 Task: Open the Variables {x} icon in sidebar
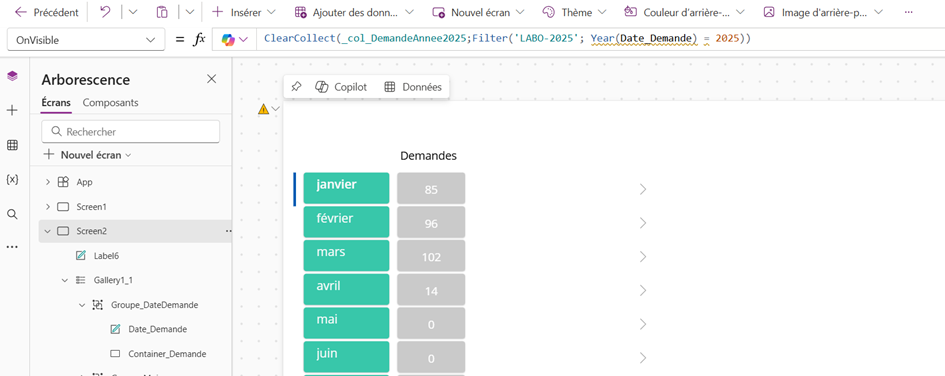click(x=12, y=179)
